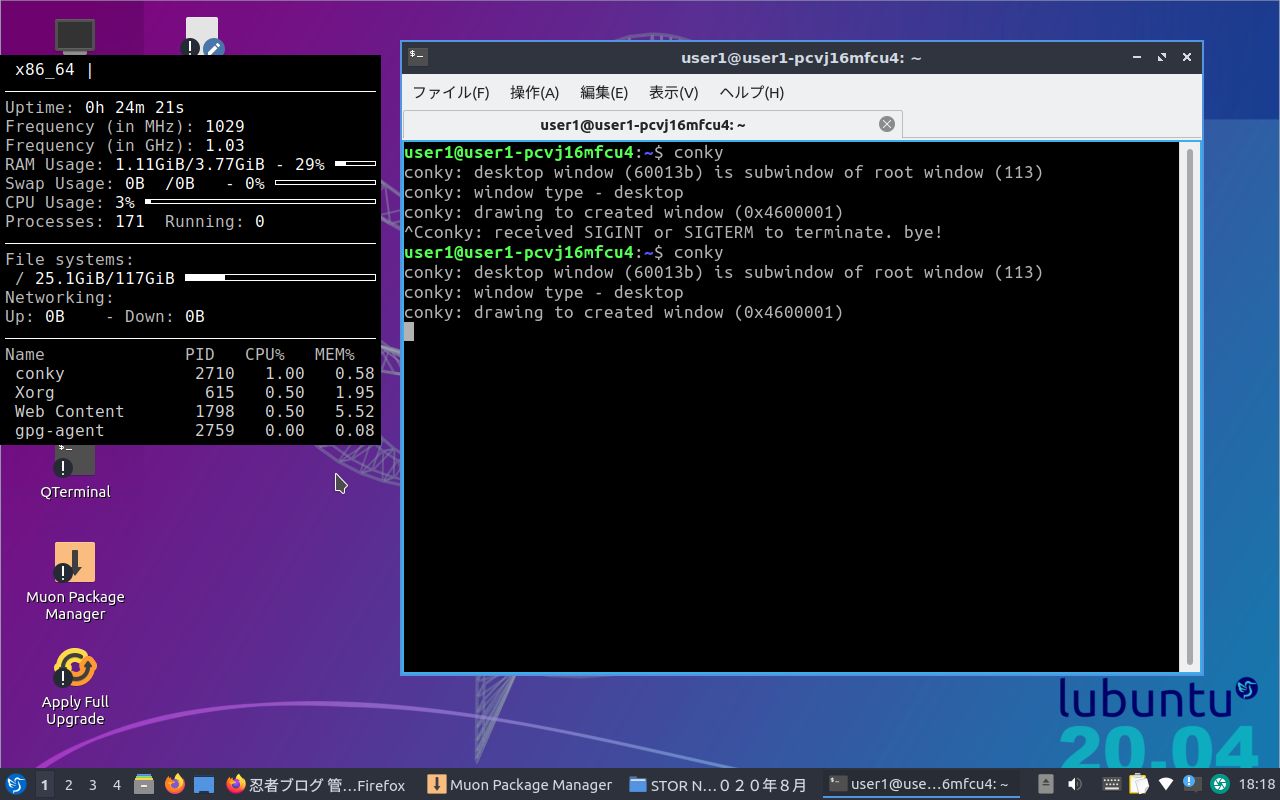Maximize the QTerminal window
The height and width of the screenshot is (800, 1280).
pyautogui.click(x=1162, y=58)
